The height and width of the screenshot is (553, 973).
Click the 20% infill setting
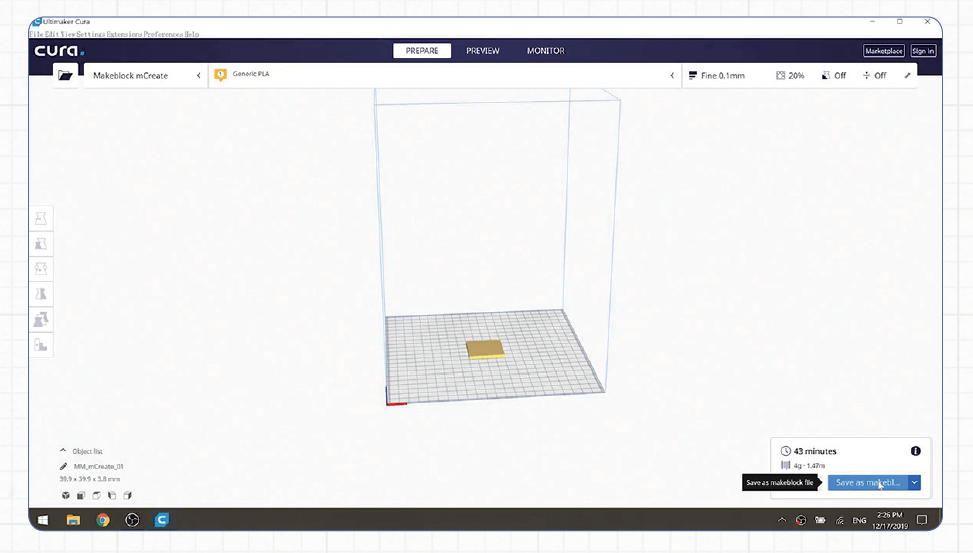(789, 75)
